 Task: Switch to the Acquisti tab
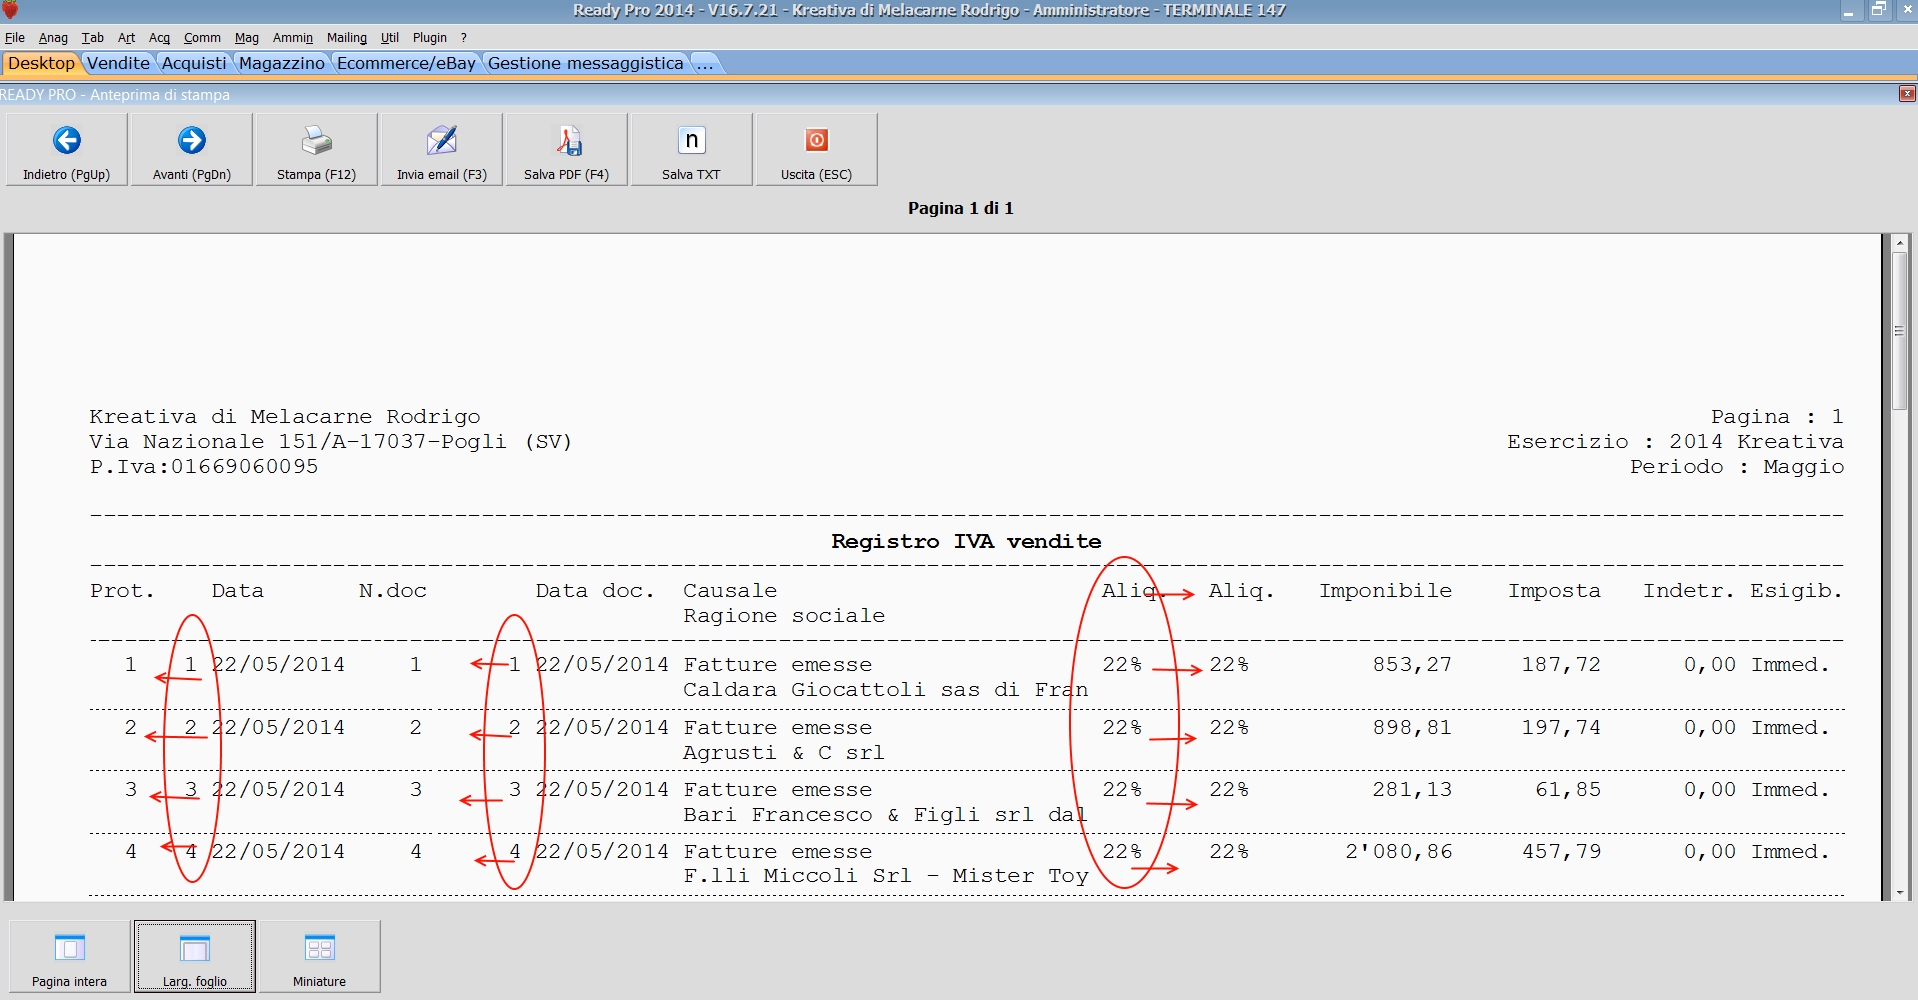point(194,63)
